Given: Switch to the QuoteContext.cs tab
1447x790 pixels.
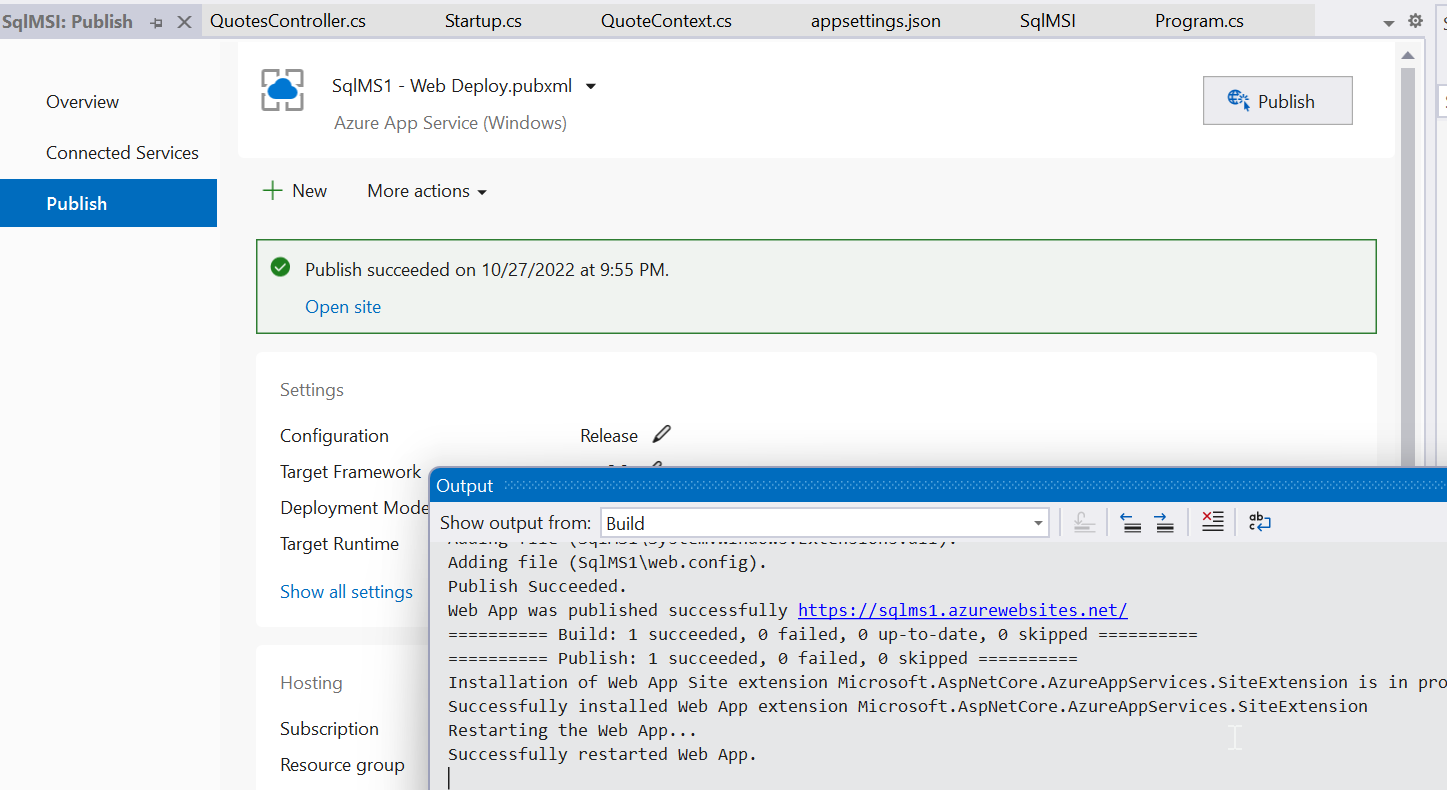Looking at the screenshot, I should coord(666,21).
